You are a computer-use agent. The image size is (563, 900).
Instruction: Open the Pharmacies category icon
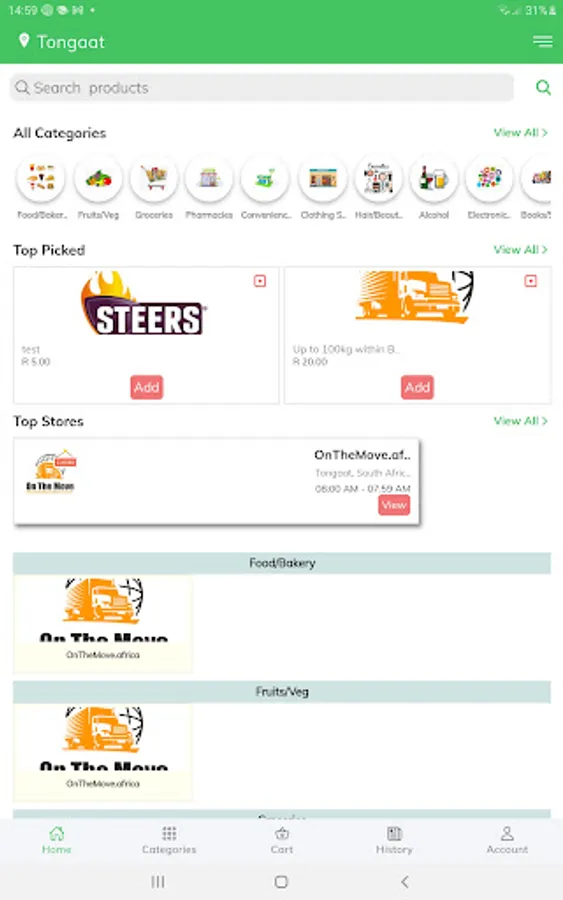point(209,179)
